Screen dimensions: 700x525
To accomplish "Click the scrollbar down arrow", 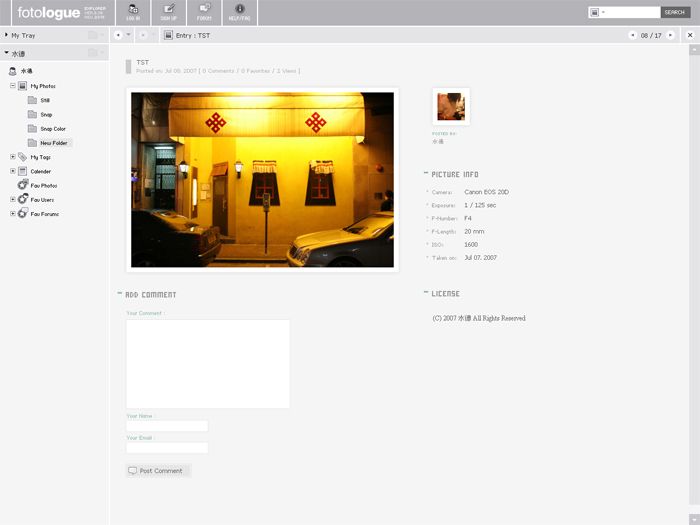I will [x=694, y=519].
